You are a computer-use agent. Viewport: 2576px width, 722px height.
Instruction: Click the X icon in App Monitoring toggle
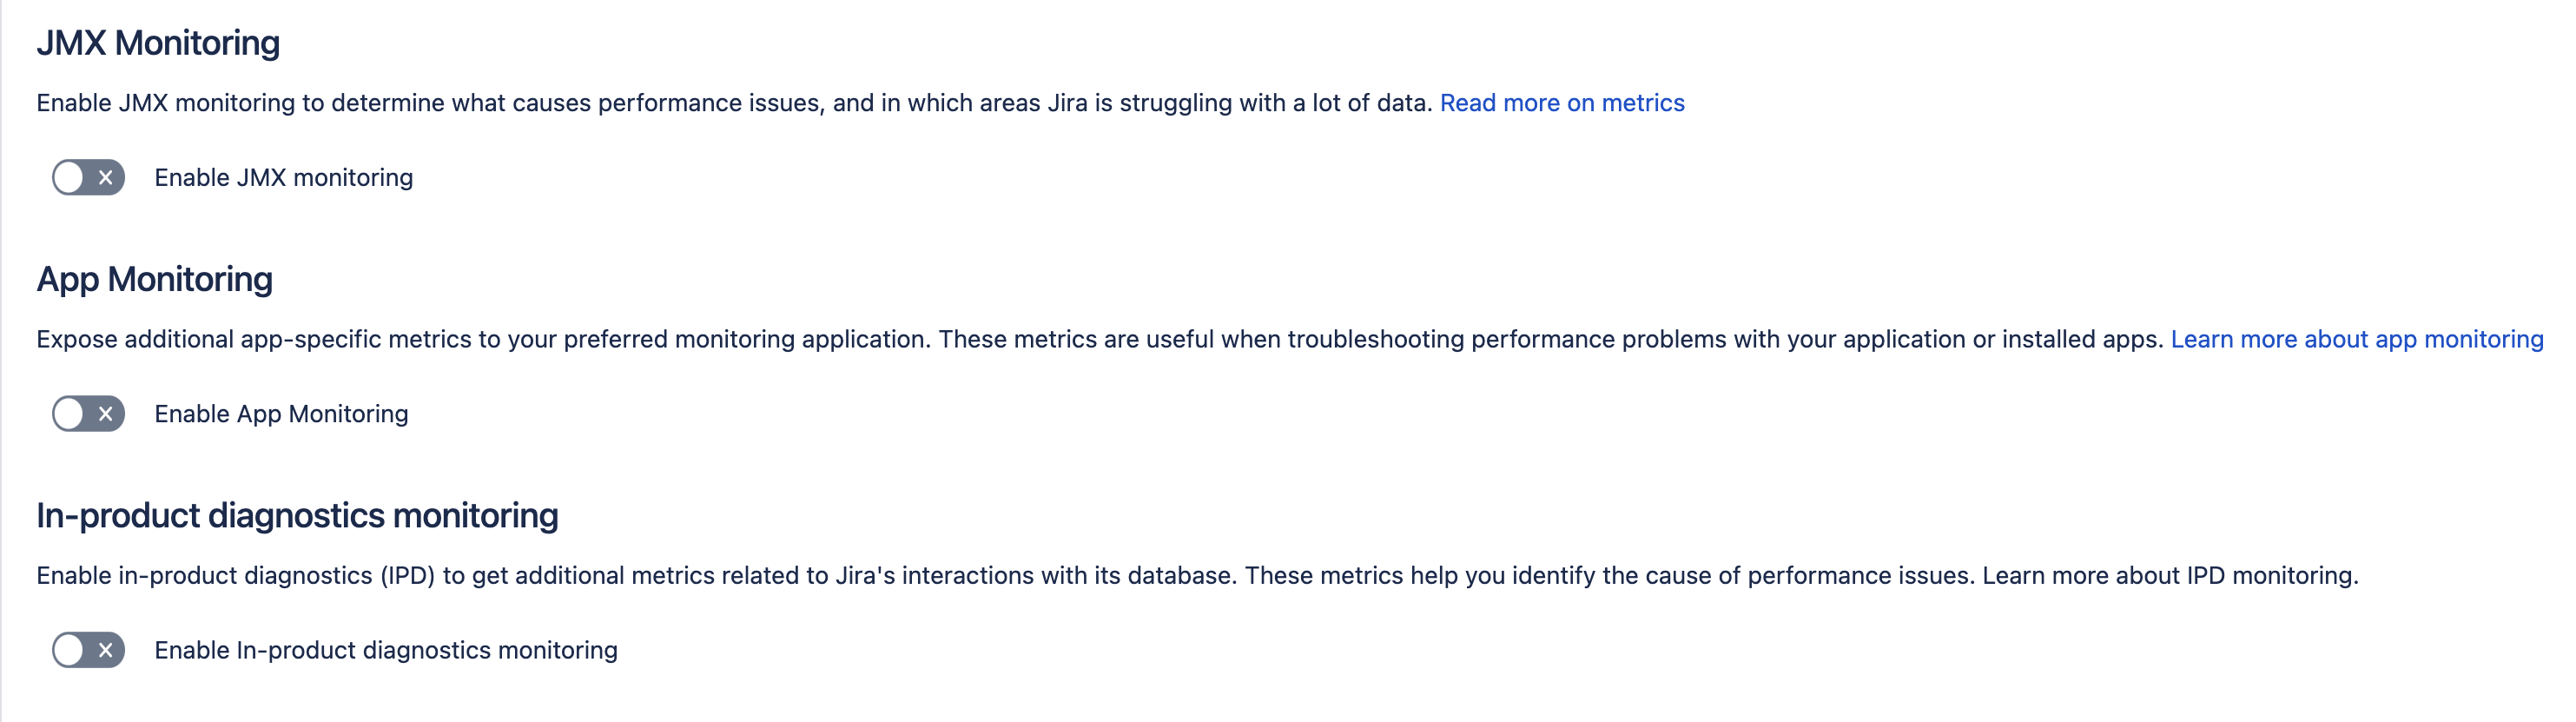[105, 413]
